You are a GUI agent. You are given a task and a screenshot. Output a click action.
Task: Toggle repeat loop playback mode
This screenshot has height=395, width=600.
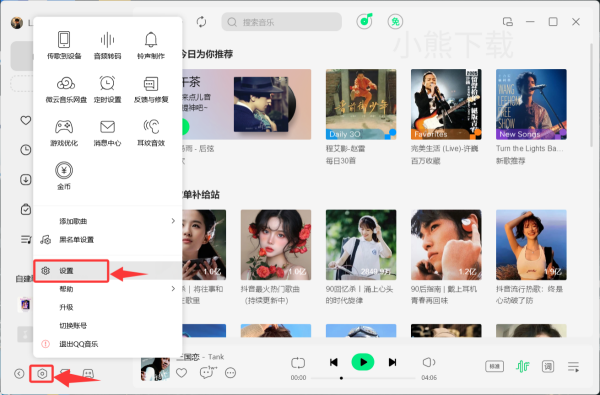pos(298,362)
